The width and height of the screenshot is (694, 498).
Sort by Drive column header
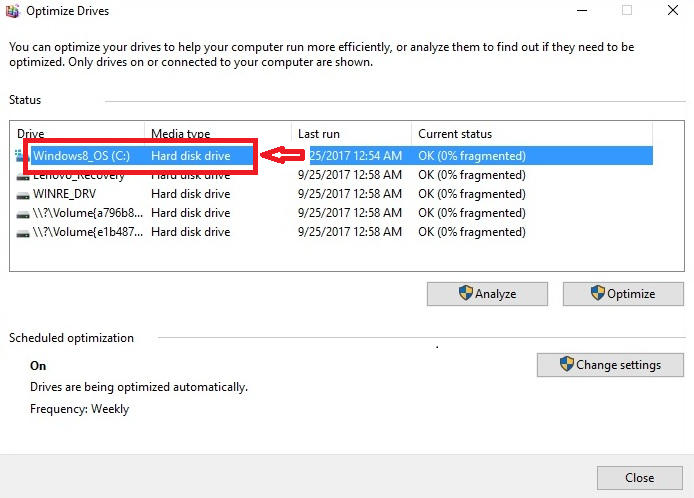point(79,134)
